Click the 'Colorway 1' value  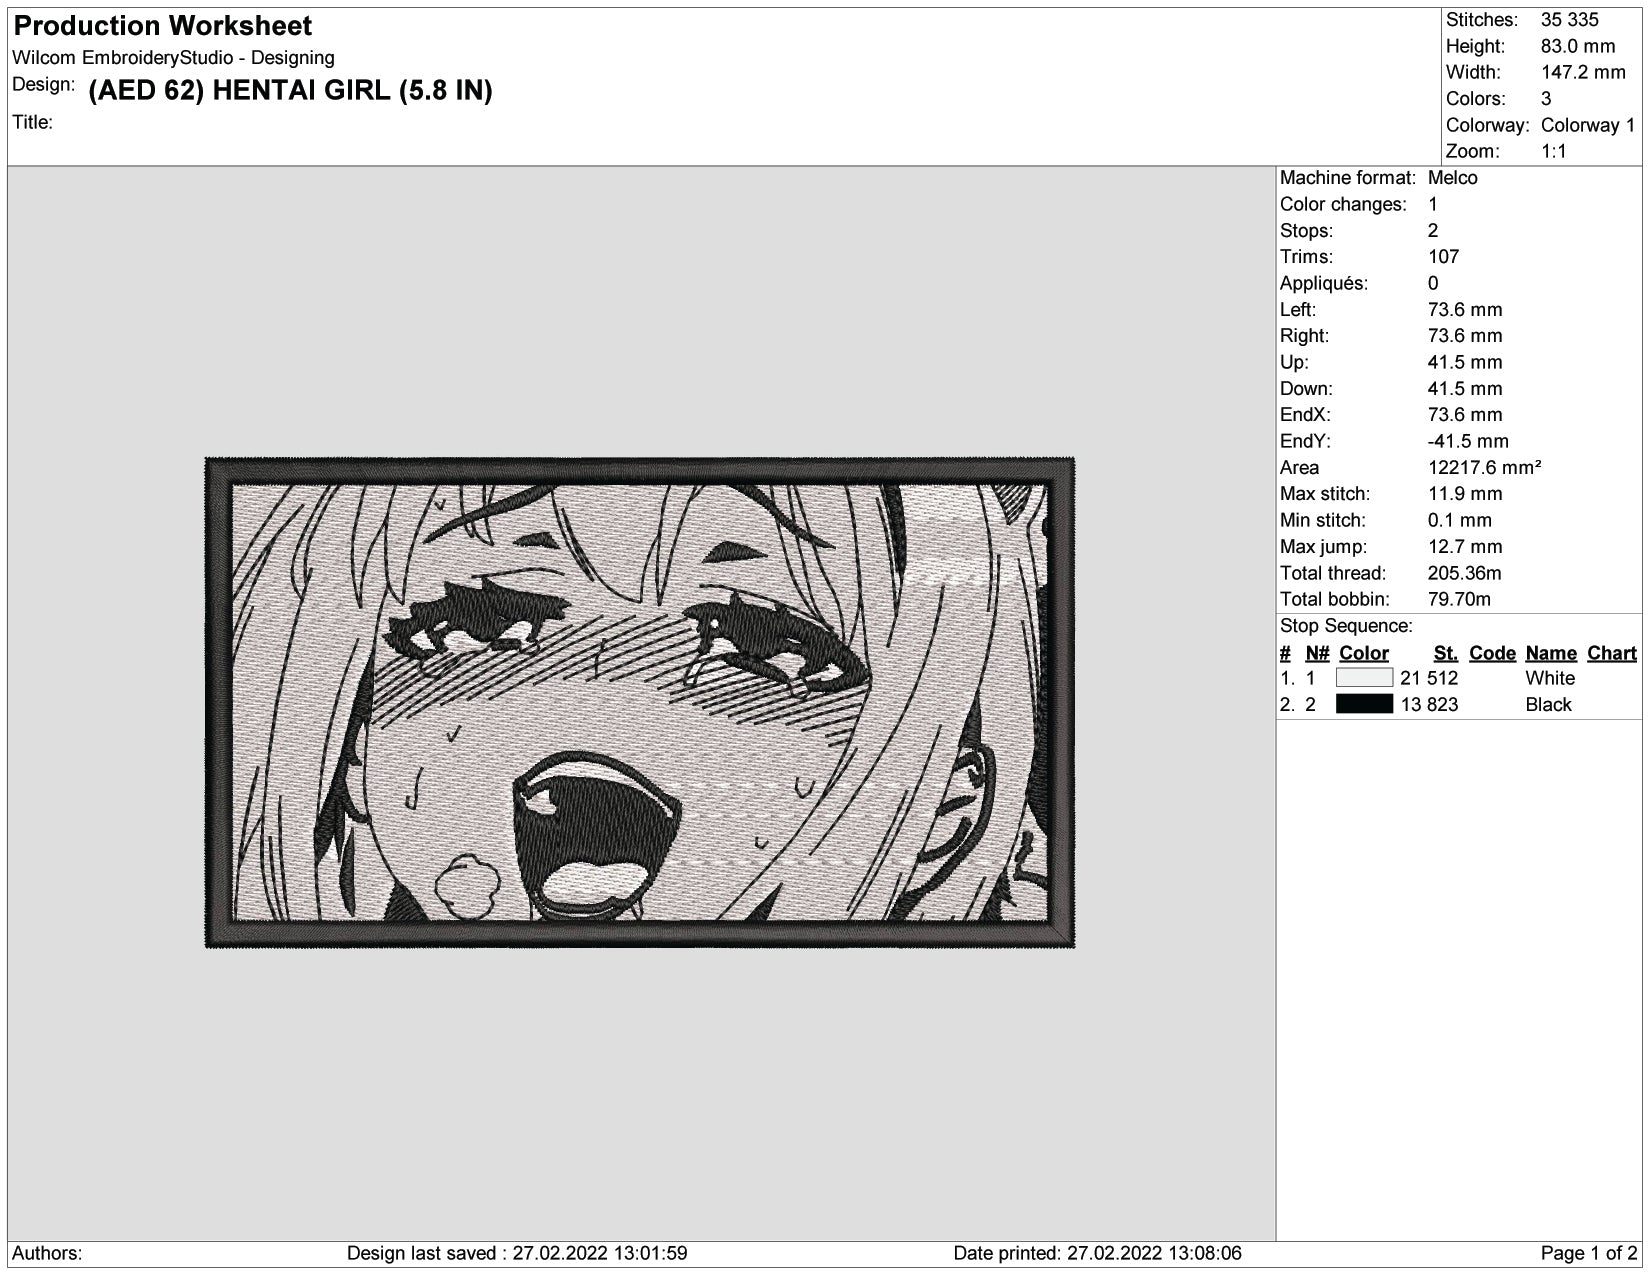tap(1588, 125)
